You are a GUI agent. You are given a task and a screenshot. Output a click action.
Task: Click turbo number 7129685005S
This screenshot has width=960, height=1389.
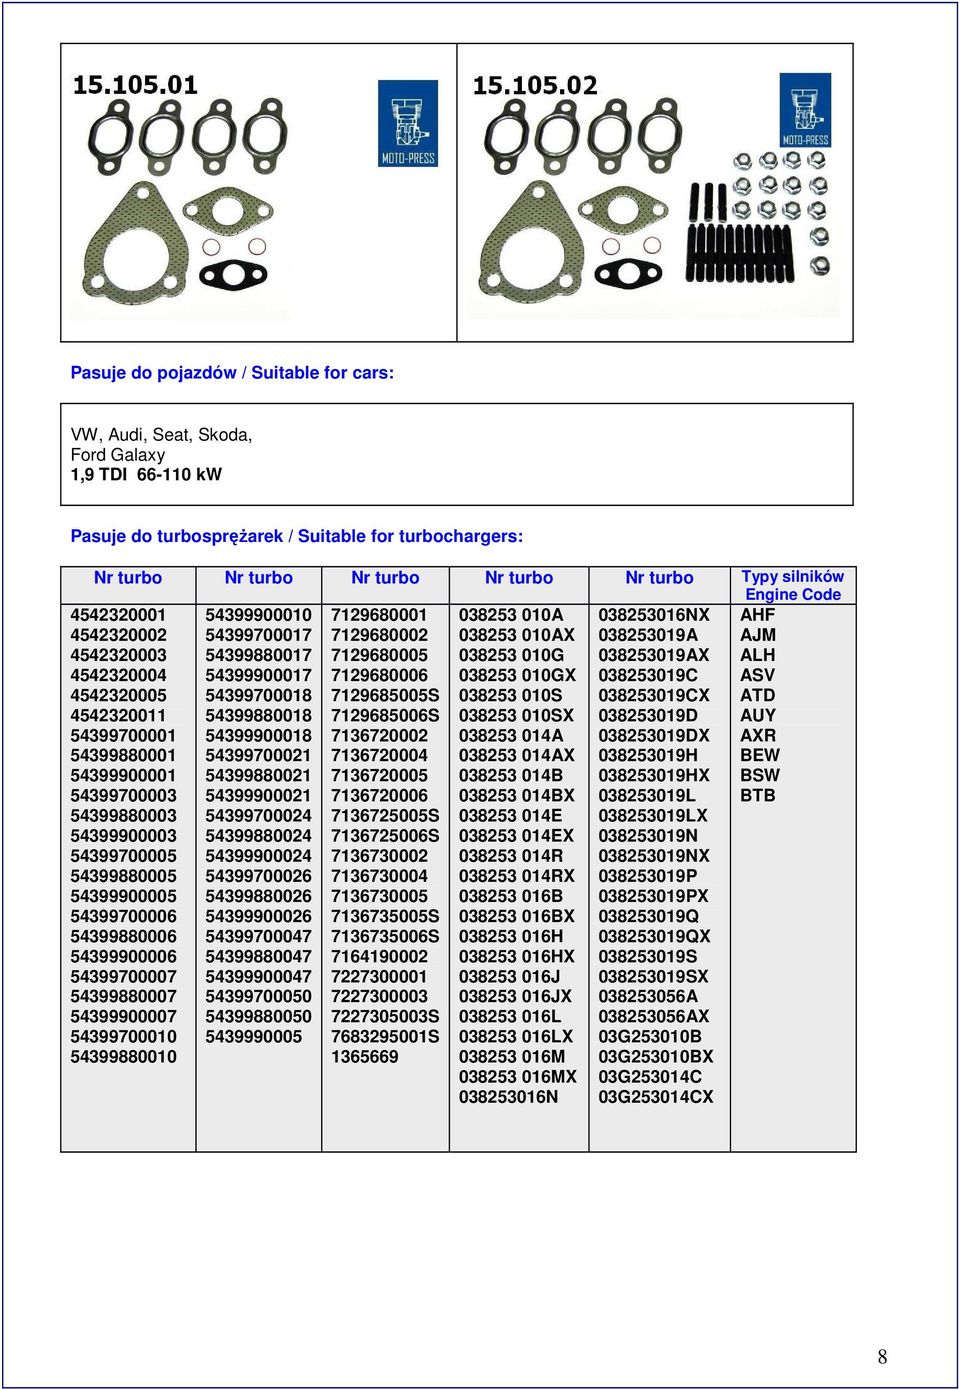(x=385, y=695)
